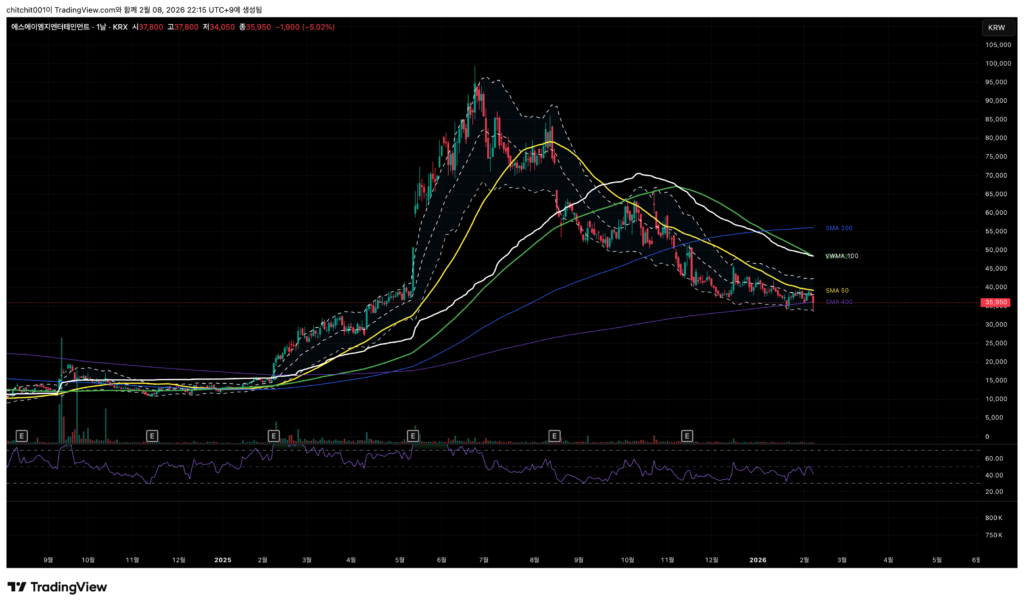Click the TradingView logo at bottom left
Viewport: 1024px width, 606px height.
pos(57,587)
